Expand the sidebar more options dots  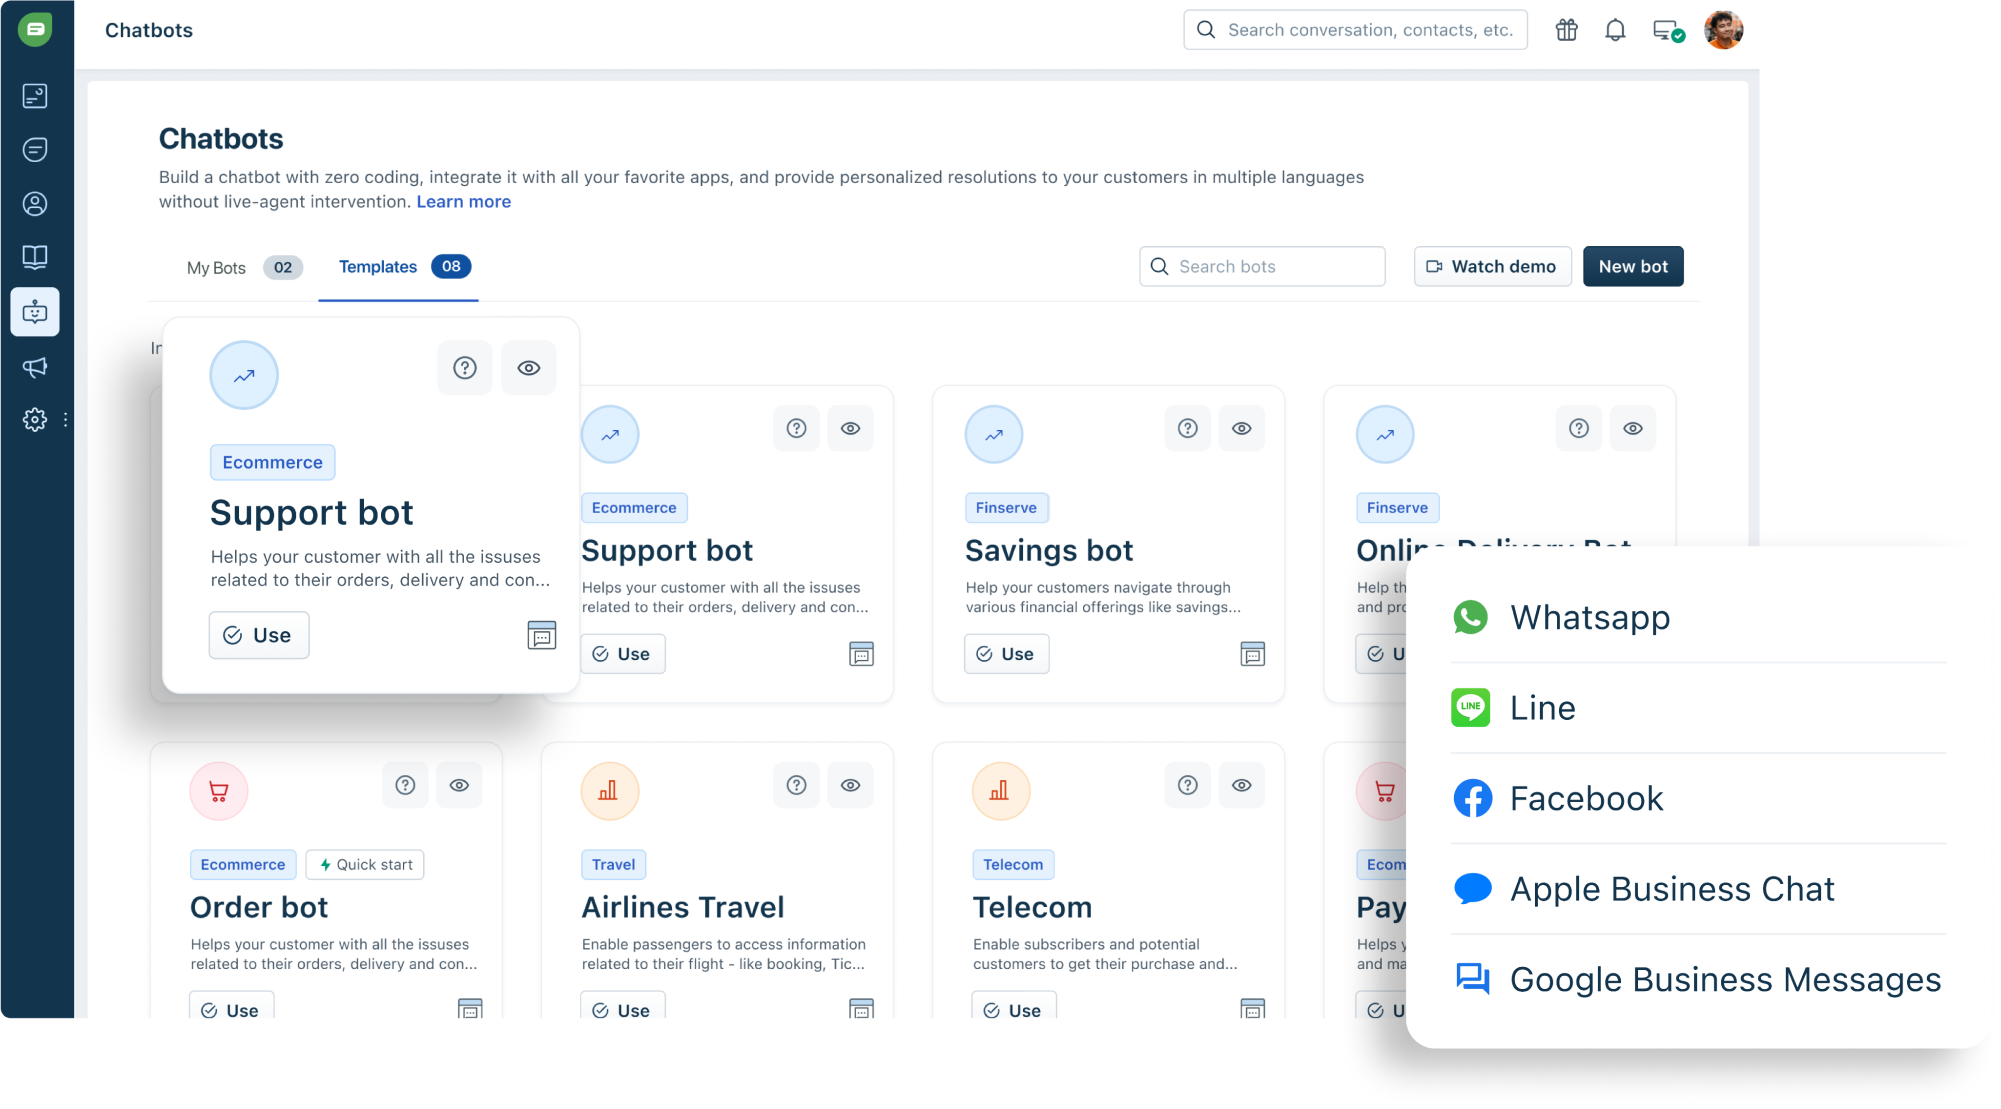click(x=66, y=420)
